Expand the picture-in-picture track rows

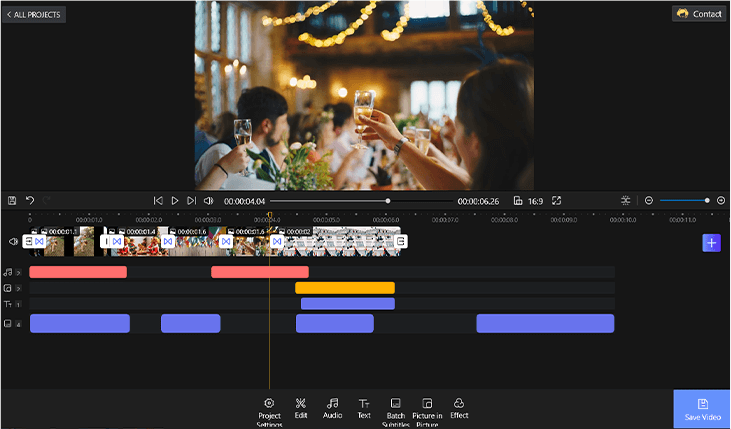[19, 289]
